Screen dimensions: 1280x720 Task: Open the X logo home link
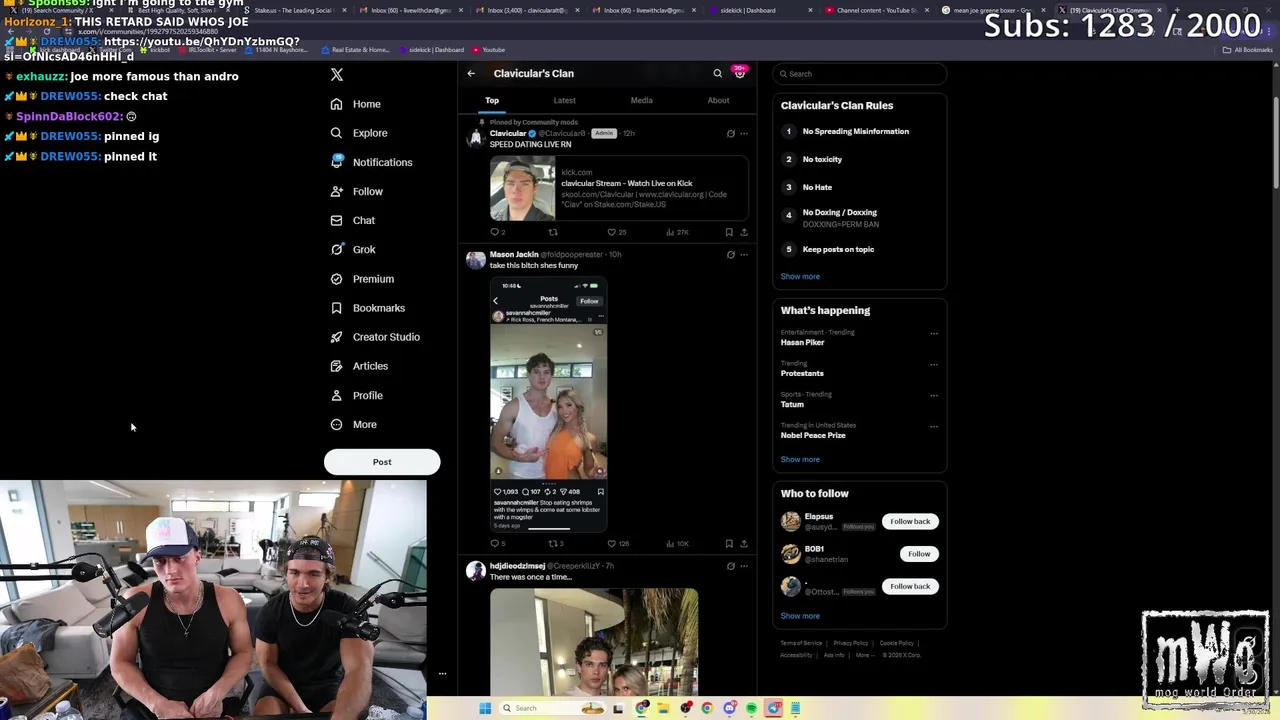[x=337, y=75]
